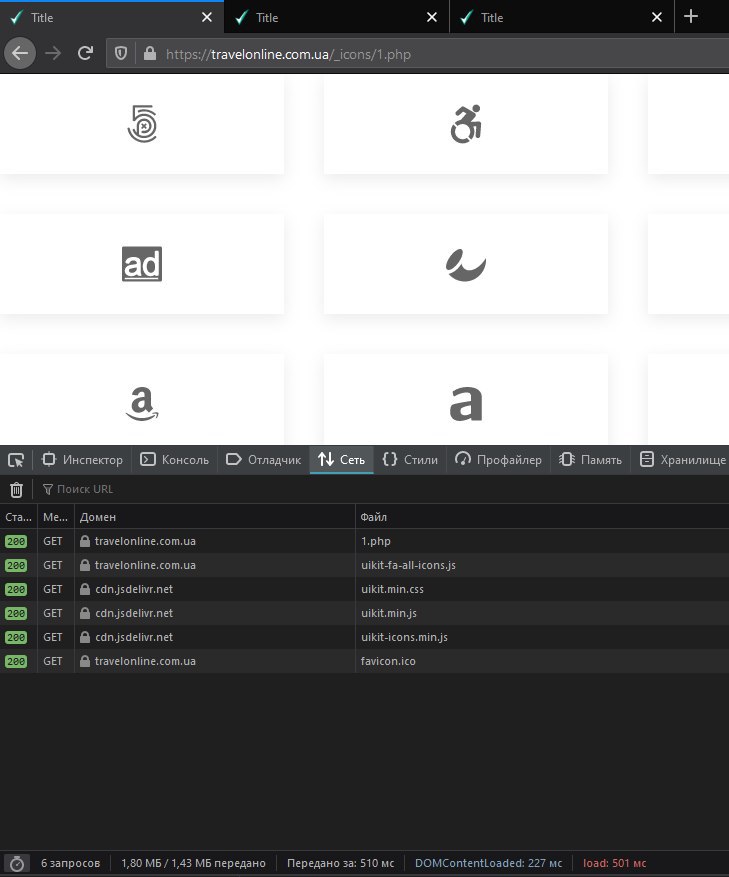Select the uikit-fa-all-icons.js request

364,565
